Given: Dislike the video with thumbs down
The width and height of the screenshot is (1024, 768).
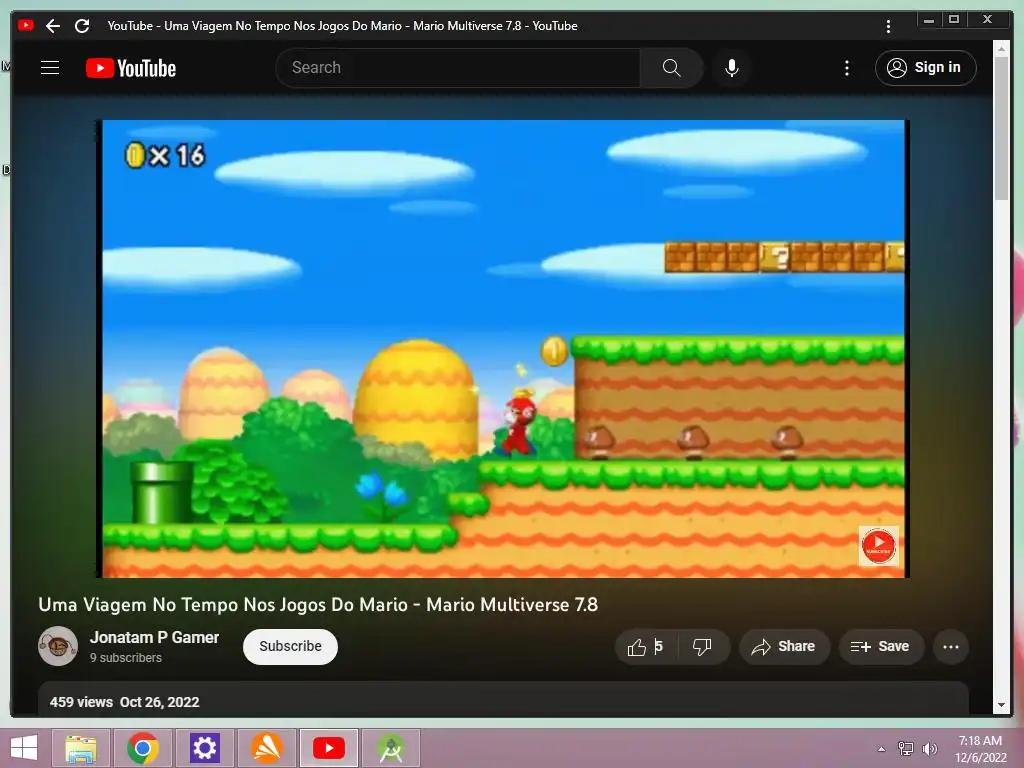Looking at the screenshot, I should (x=703, y=647).
